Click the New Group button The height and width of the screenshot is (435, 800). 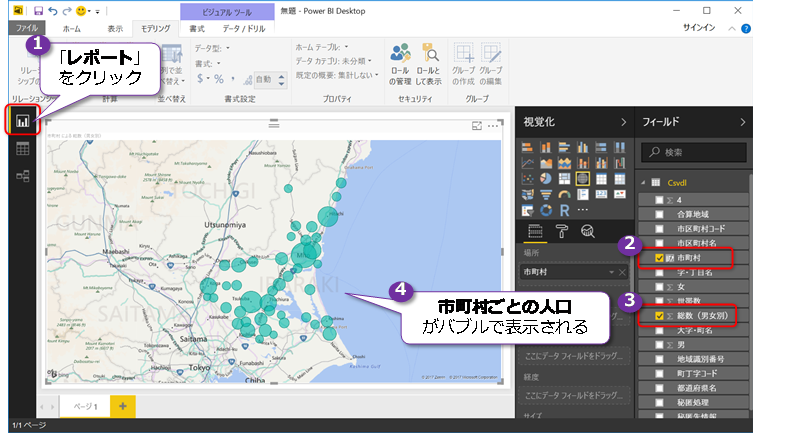click(x=463, y=64)
